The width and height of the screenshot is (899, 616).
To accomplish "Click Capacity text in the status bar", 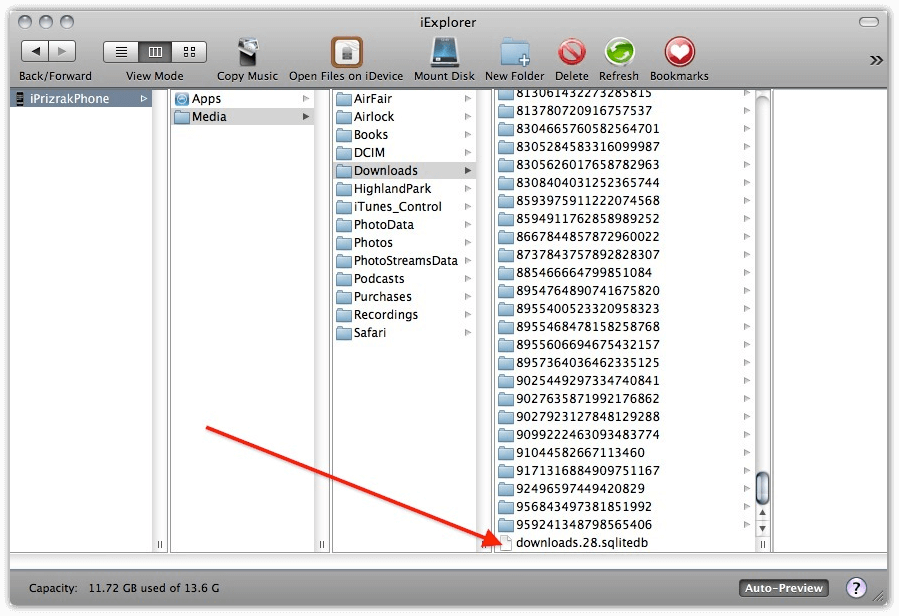I will (124, 588).
